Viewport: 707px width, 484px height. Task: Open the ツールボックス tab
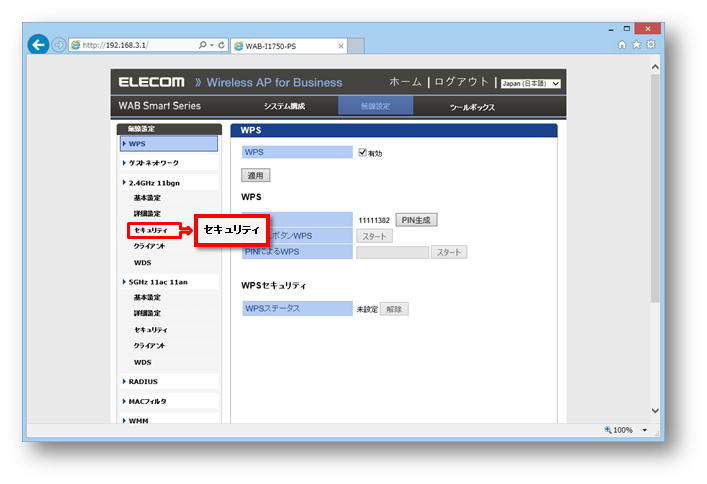tap(472, 107)
